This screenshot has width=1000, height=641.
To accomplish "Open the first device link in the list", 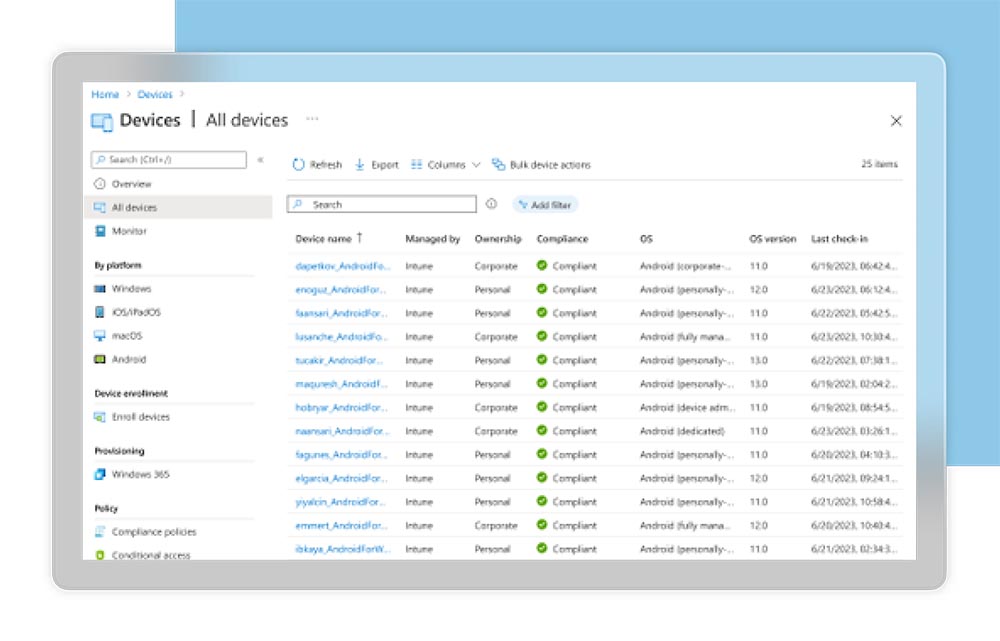I will [x=342, y=266].
